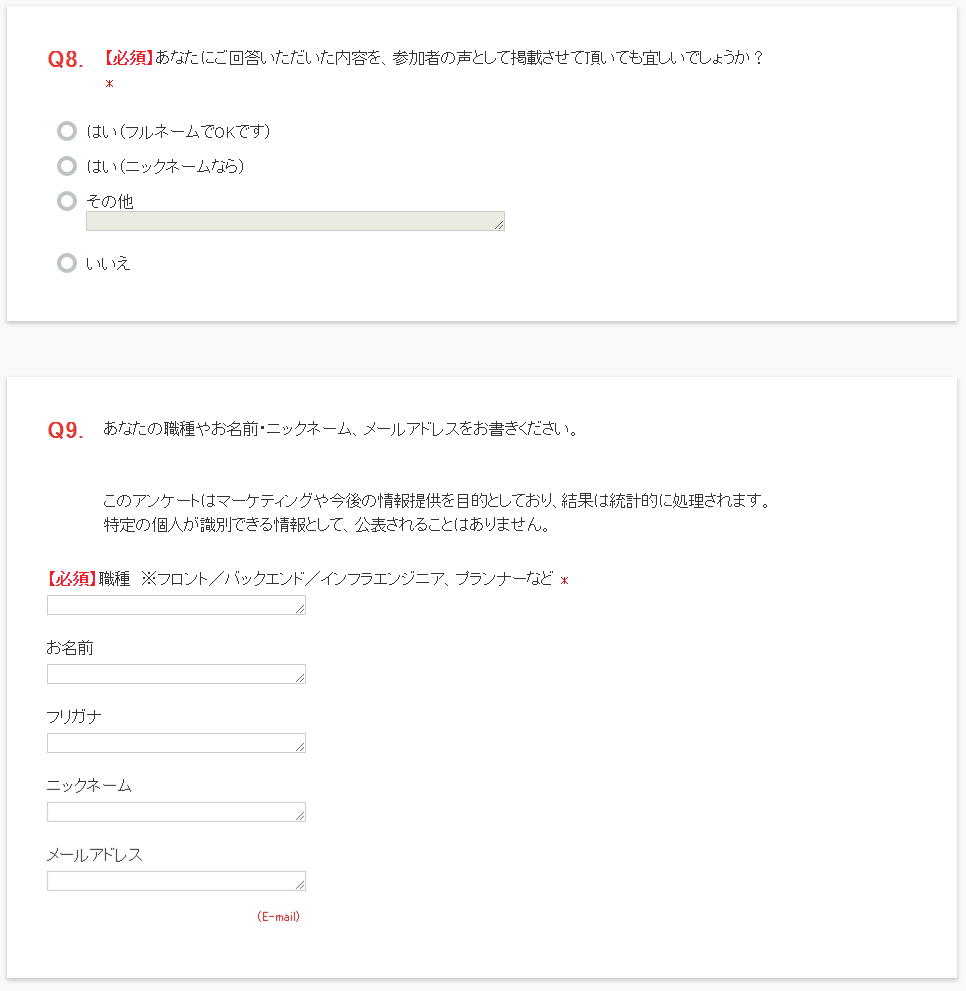966x991 pixels.
Task: Select the はい（ニックネームなら） radio option
Action: pos(67,166)
